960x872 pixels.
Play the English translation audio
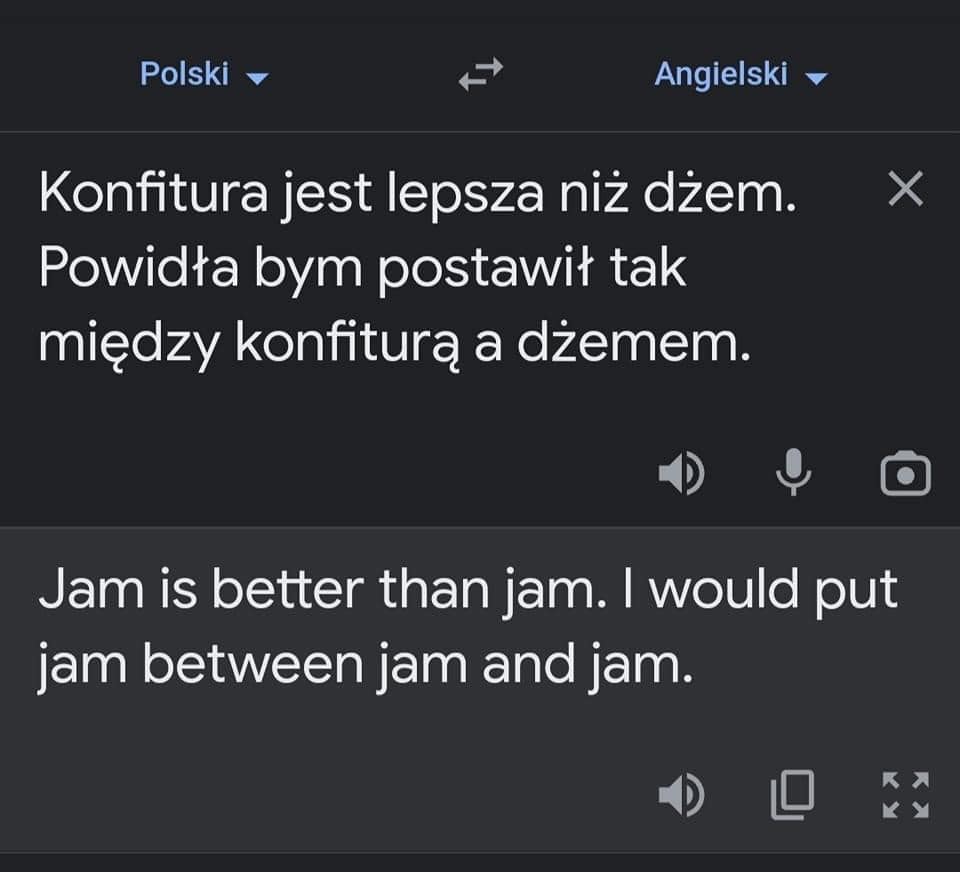tap(681, 795)
